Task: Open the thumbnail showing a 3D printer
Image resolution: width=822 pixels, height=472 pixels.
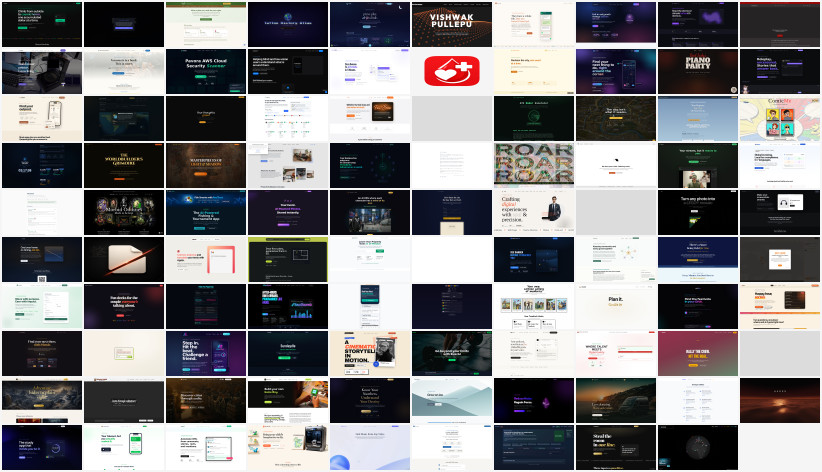Action: click(288, 447)
